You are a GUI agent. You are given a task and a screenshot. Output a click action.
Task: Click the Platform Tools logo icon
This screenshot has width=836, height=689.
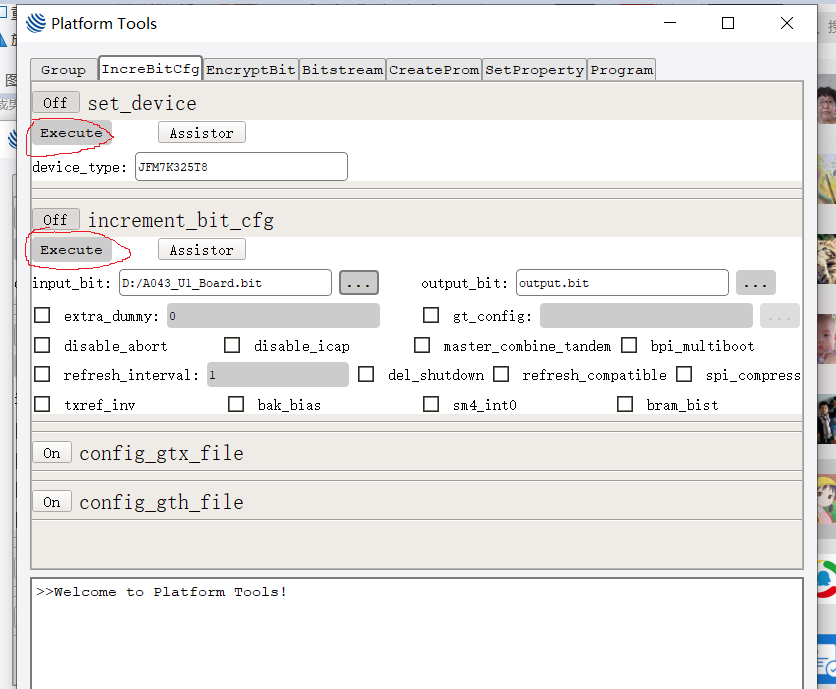36,23
